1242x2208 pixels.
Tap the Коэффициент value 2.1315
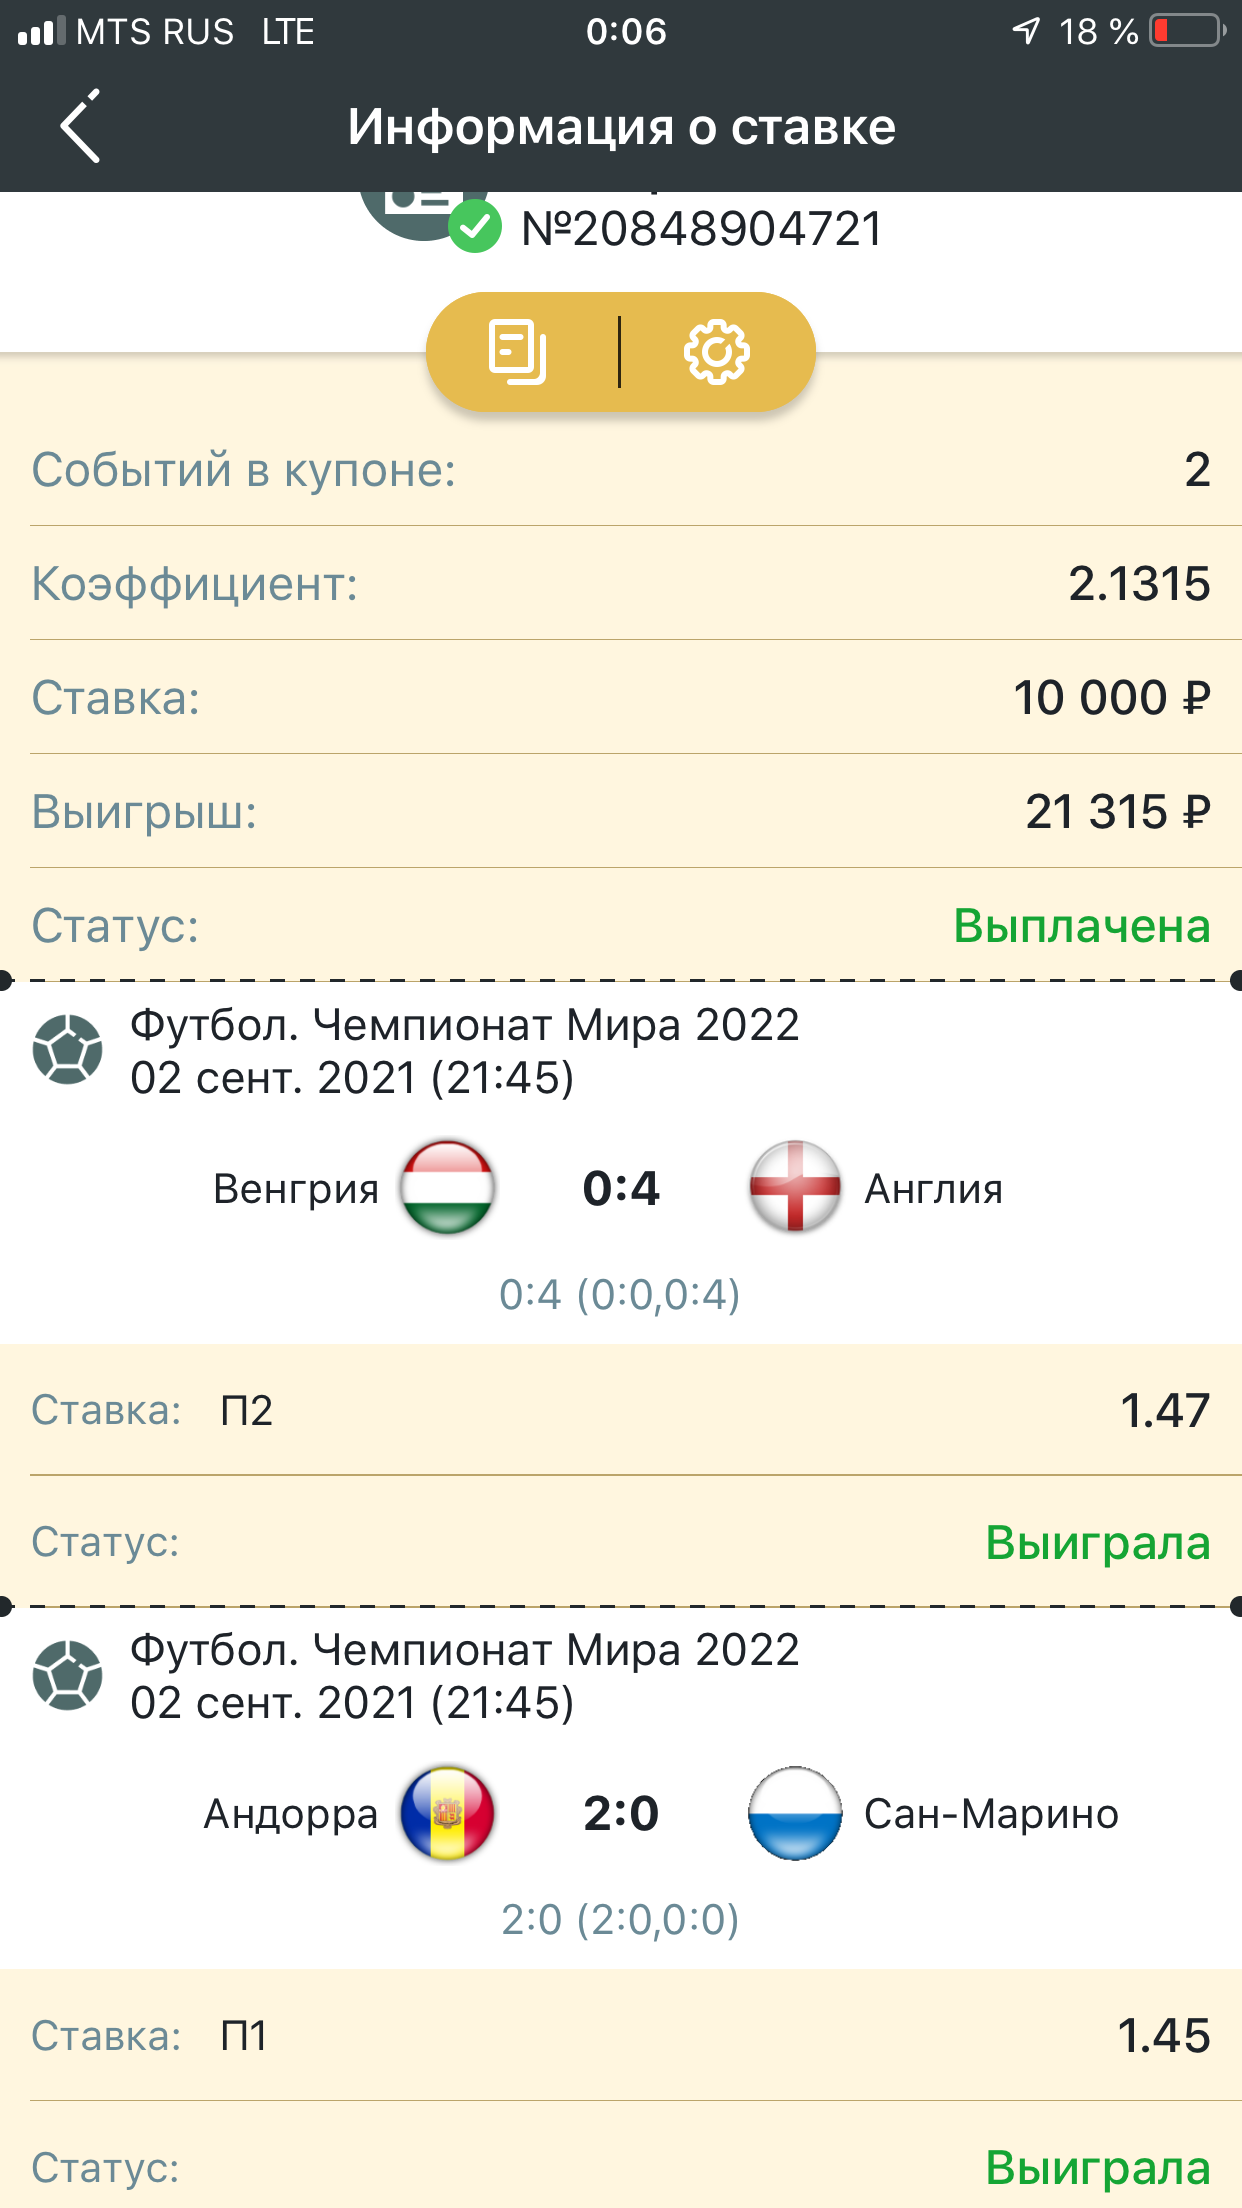[x=1139, y=583]
